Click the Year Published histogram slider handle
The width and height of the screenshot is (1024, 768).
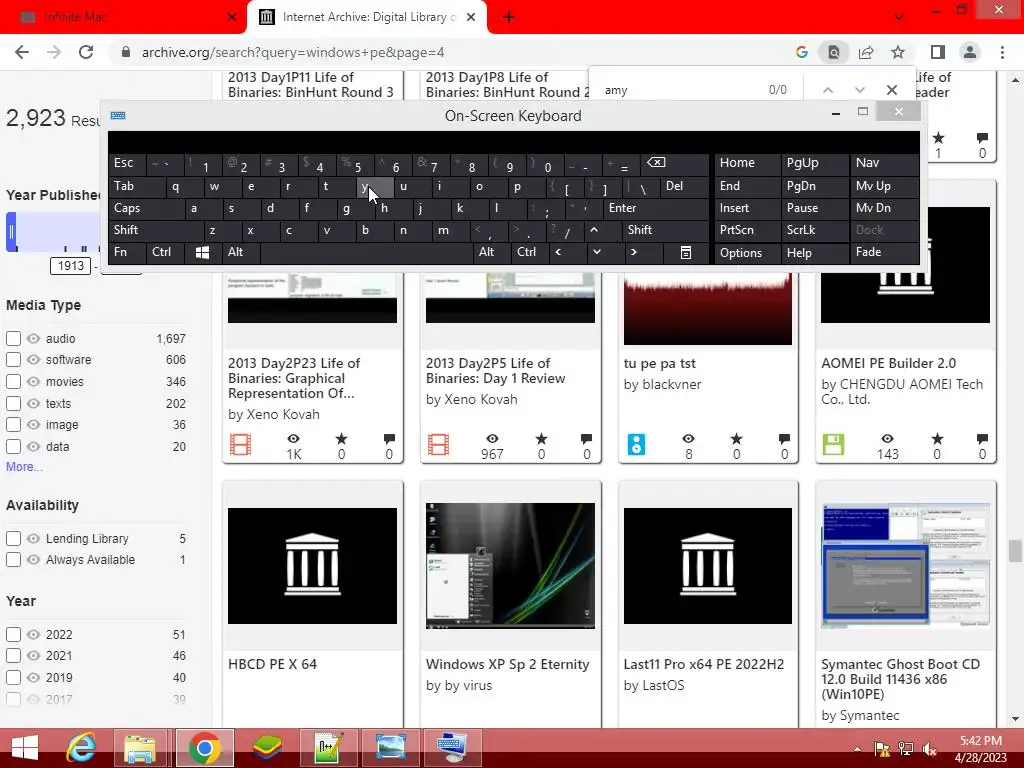(11, 232)
